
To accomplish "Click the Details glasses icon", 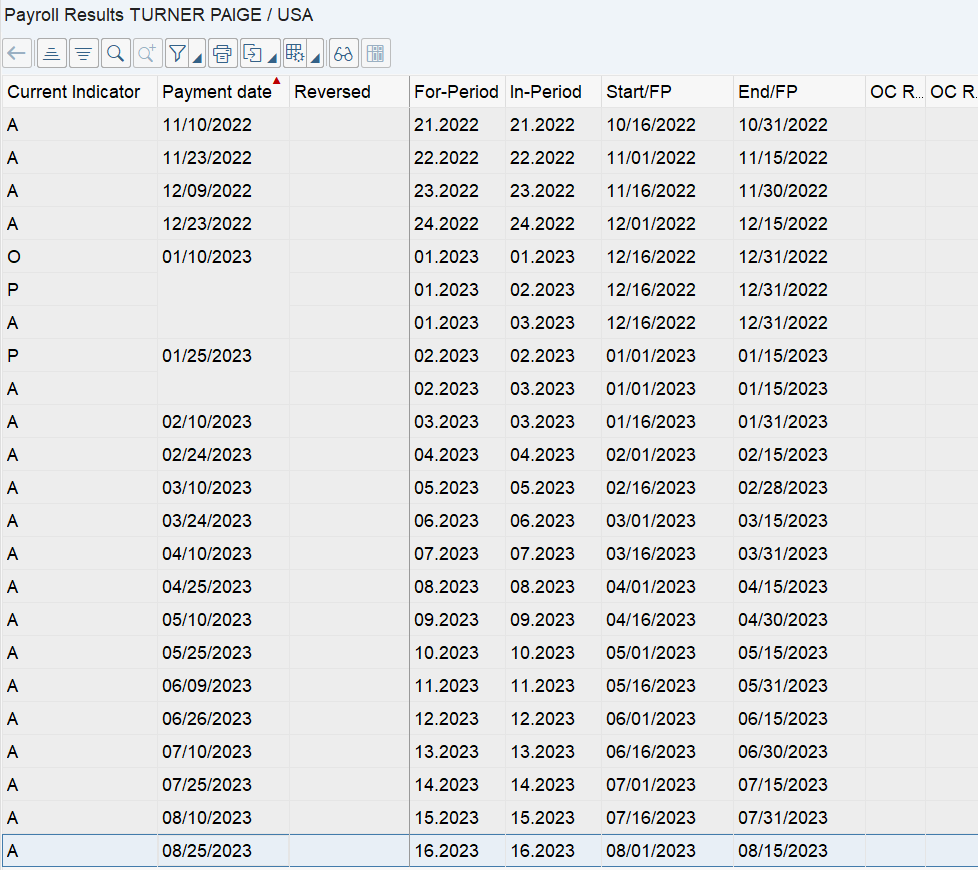I will [343, 53].
